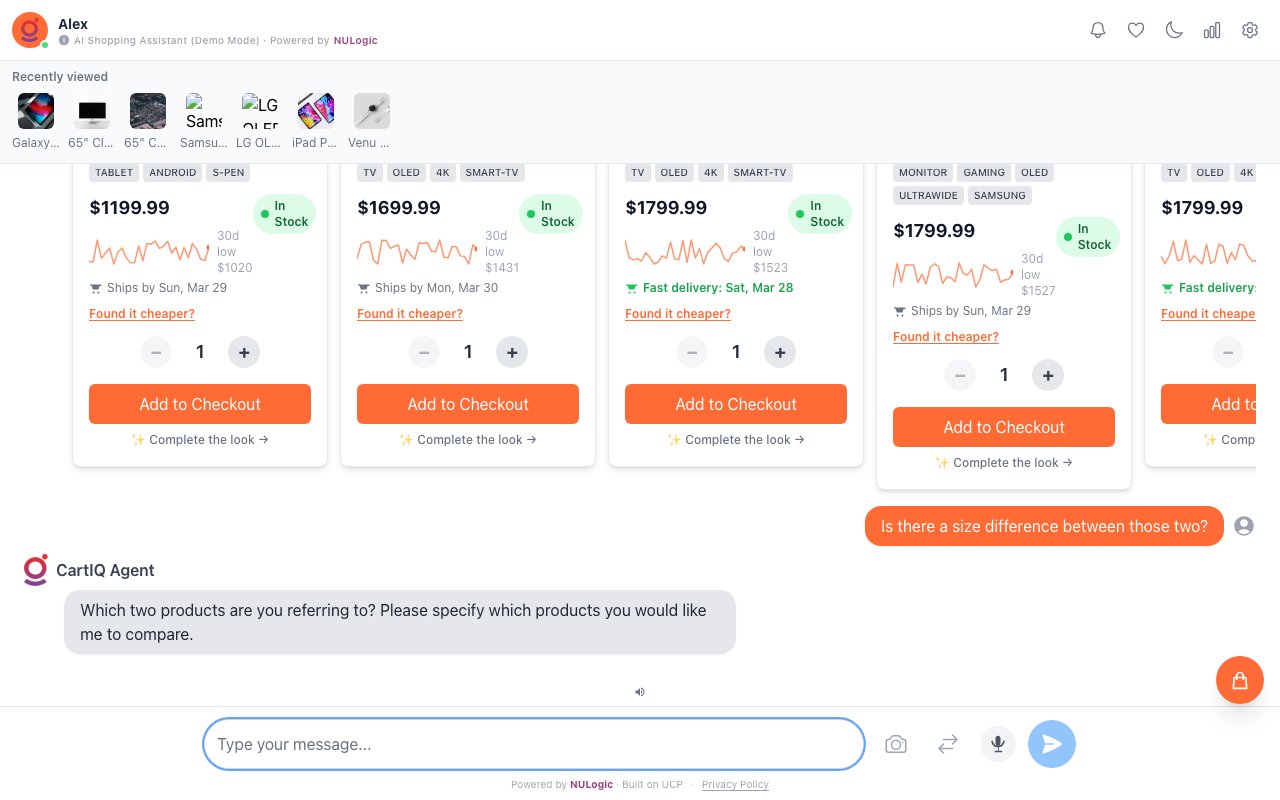The width and height of the screenshot is (1280, 800).
Task: Open the iPad recently viewed thumbnail
Action: click(x=316, y=111)
